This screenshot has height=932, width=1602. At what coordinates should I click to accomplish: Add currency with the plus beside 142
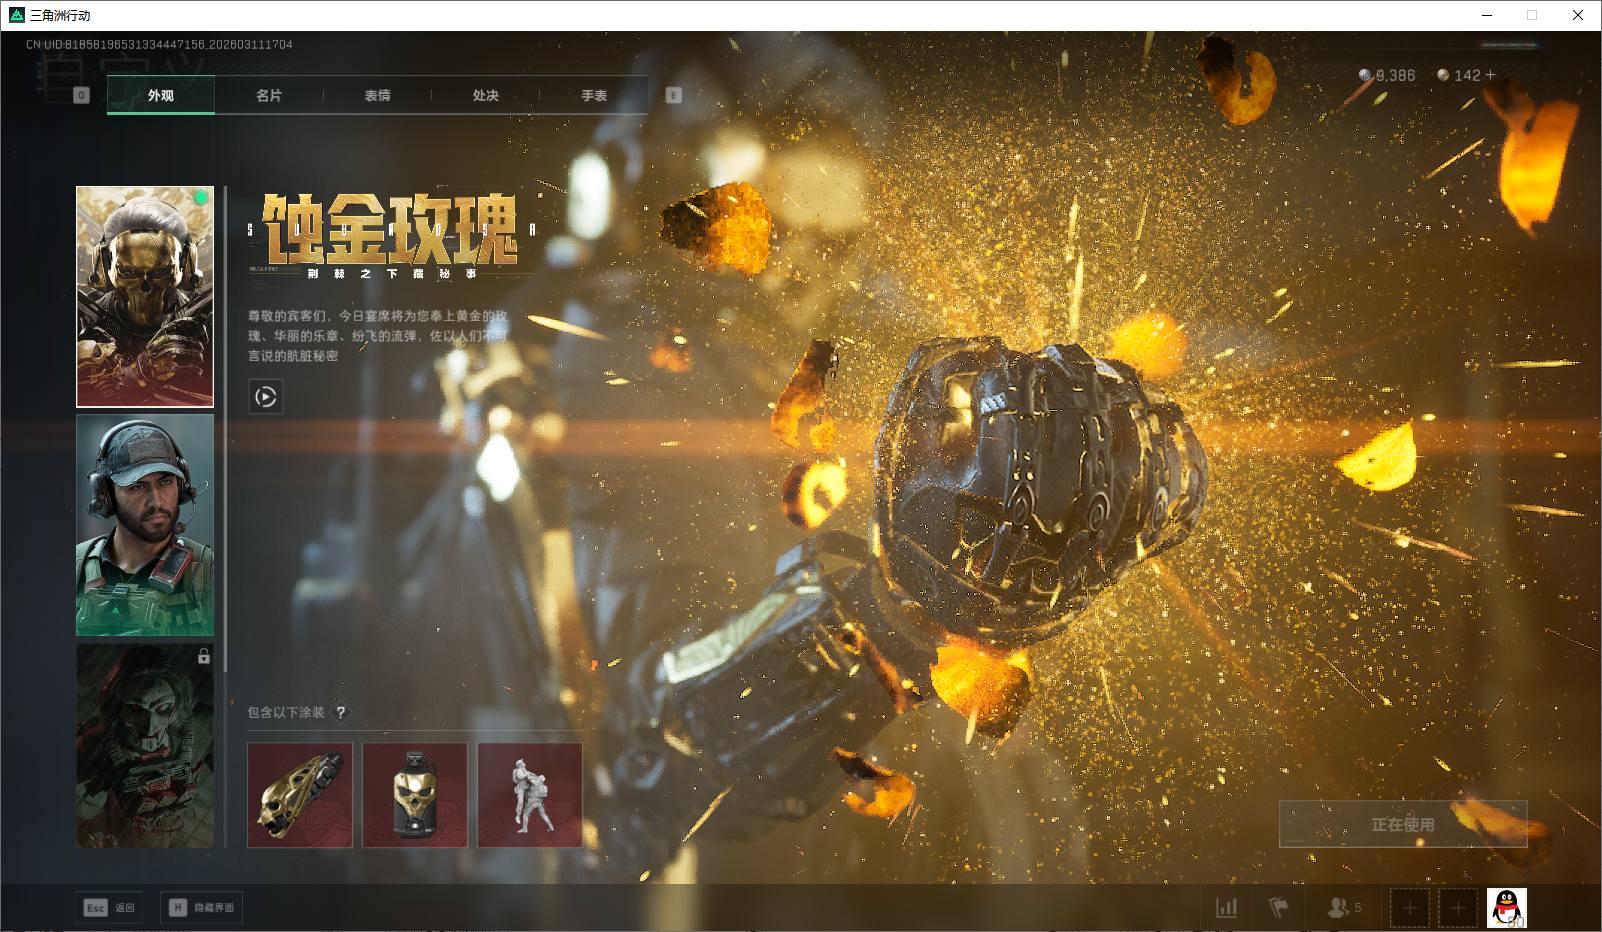tap(1490, 75)
